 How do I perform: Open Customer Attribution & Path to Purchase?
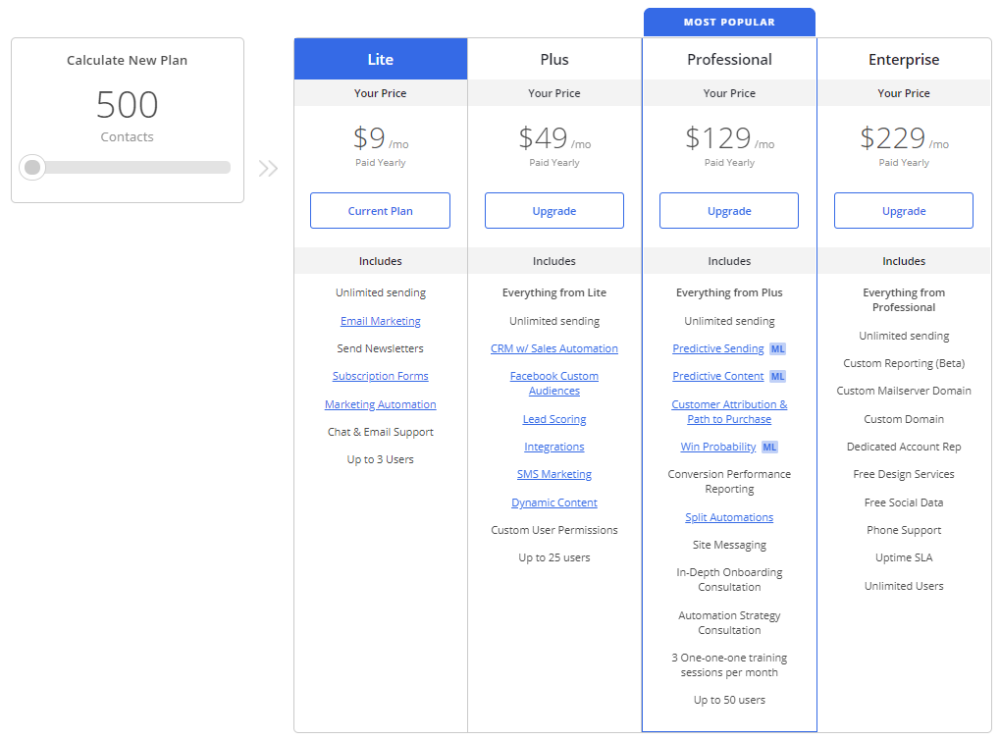(729, 411)
